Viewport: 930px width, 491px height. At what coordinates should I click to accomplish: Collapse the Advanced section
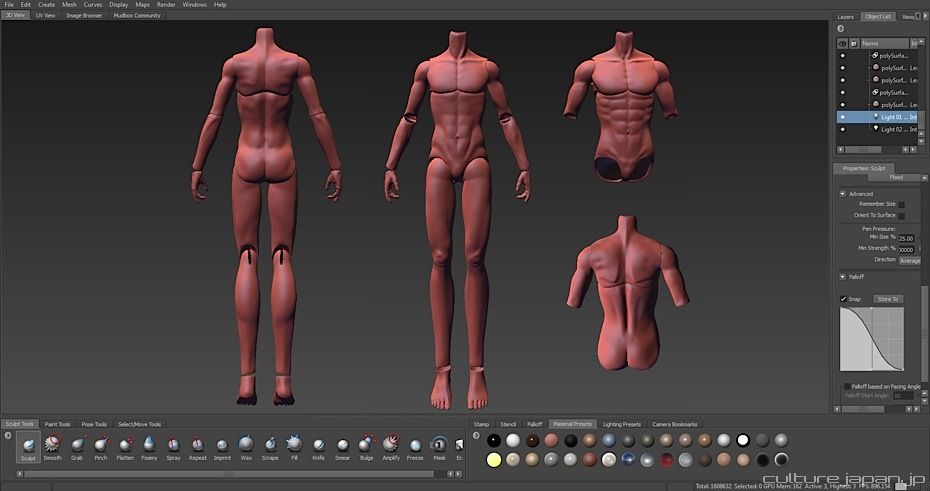pos(842,194)
